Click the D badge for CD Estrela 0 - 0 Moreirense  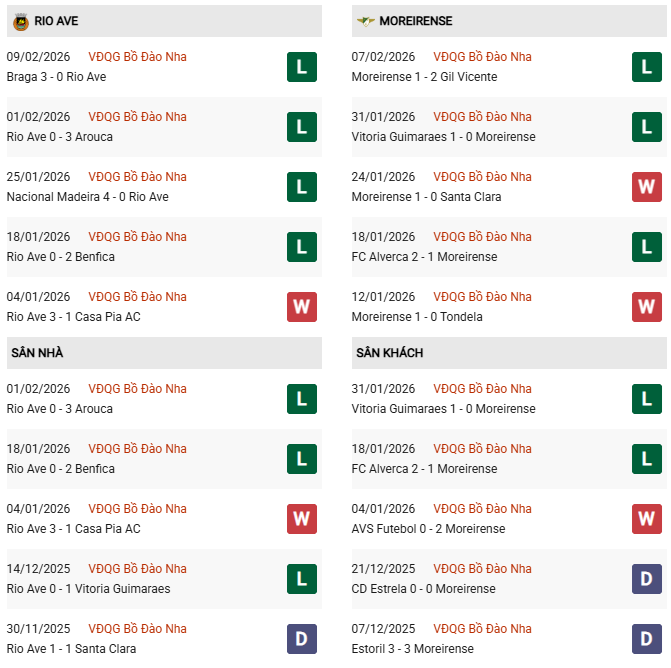[x=646, y=579]
